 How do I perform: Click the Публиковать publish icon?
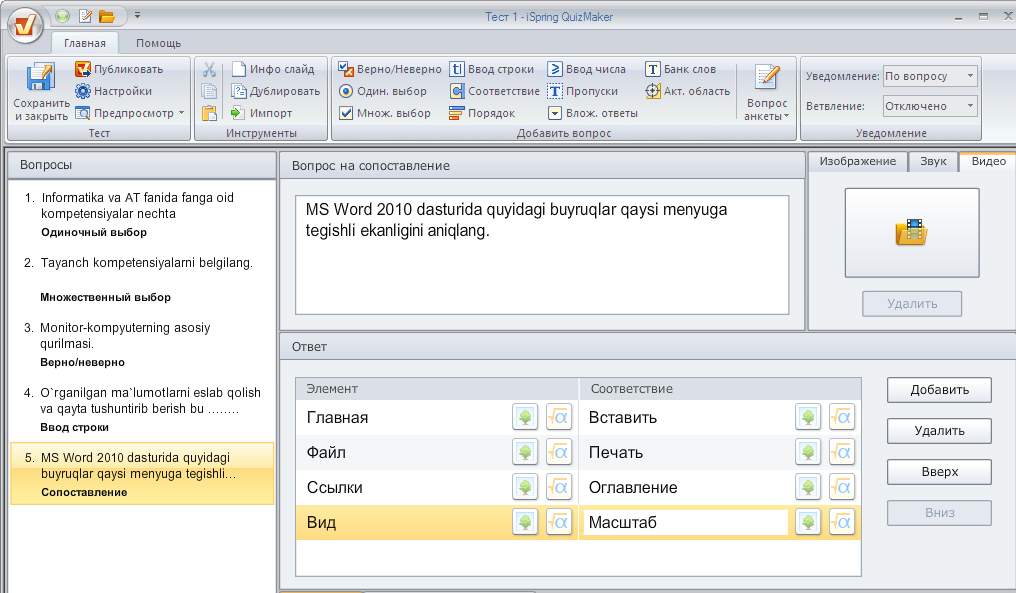83,69
